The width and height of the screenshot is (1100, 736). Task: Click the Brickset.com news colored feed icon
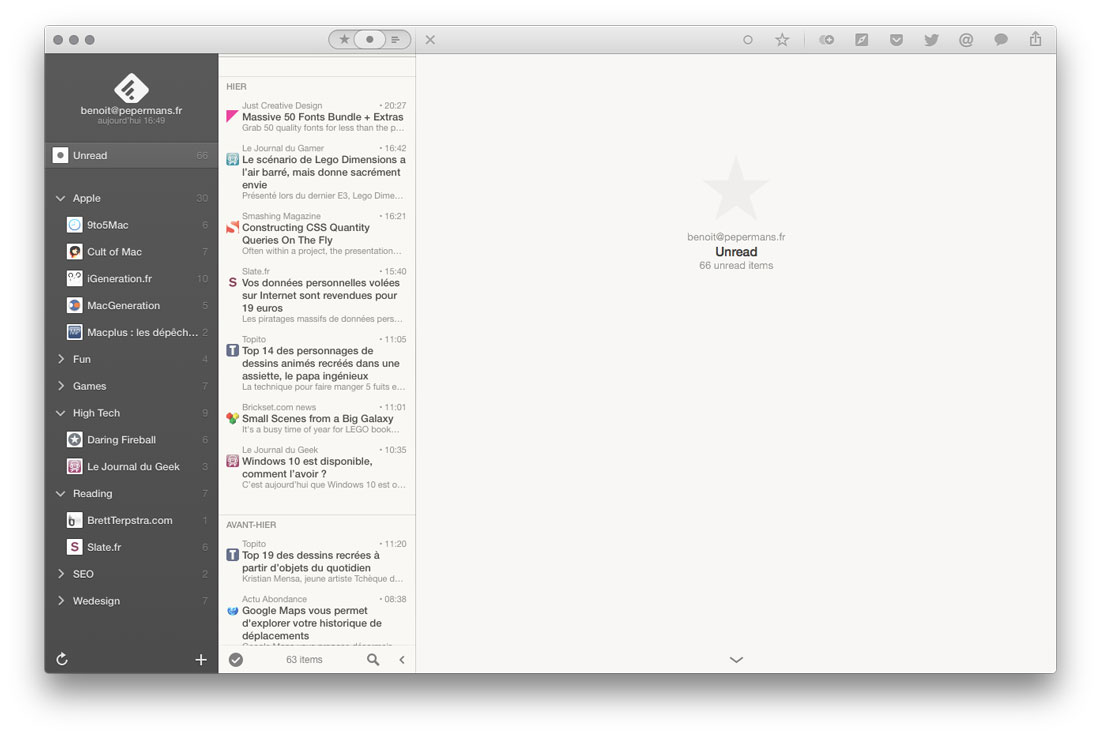tap(232, 418)
